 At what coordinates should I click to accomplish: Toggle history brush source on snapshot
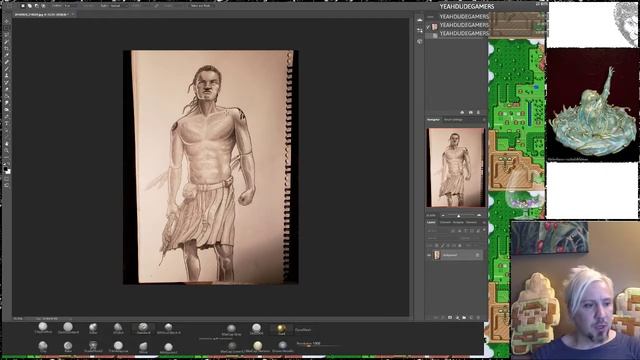[x=428, y=27]
